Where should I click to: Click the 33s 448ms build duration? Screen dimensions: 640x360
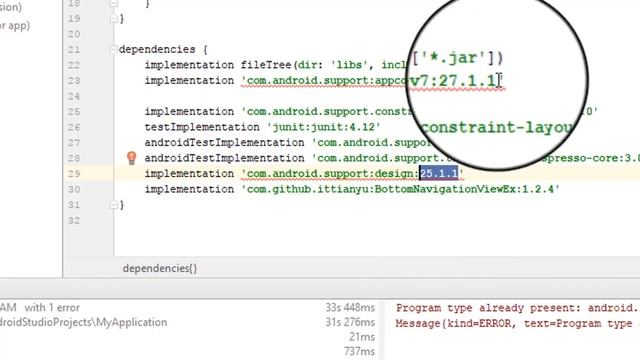(x=350, y=307)
